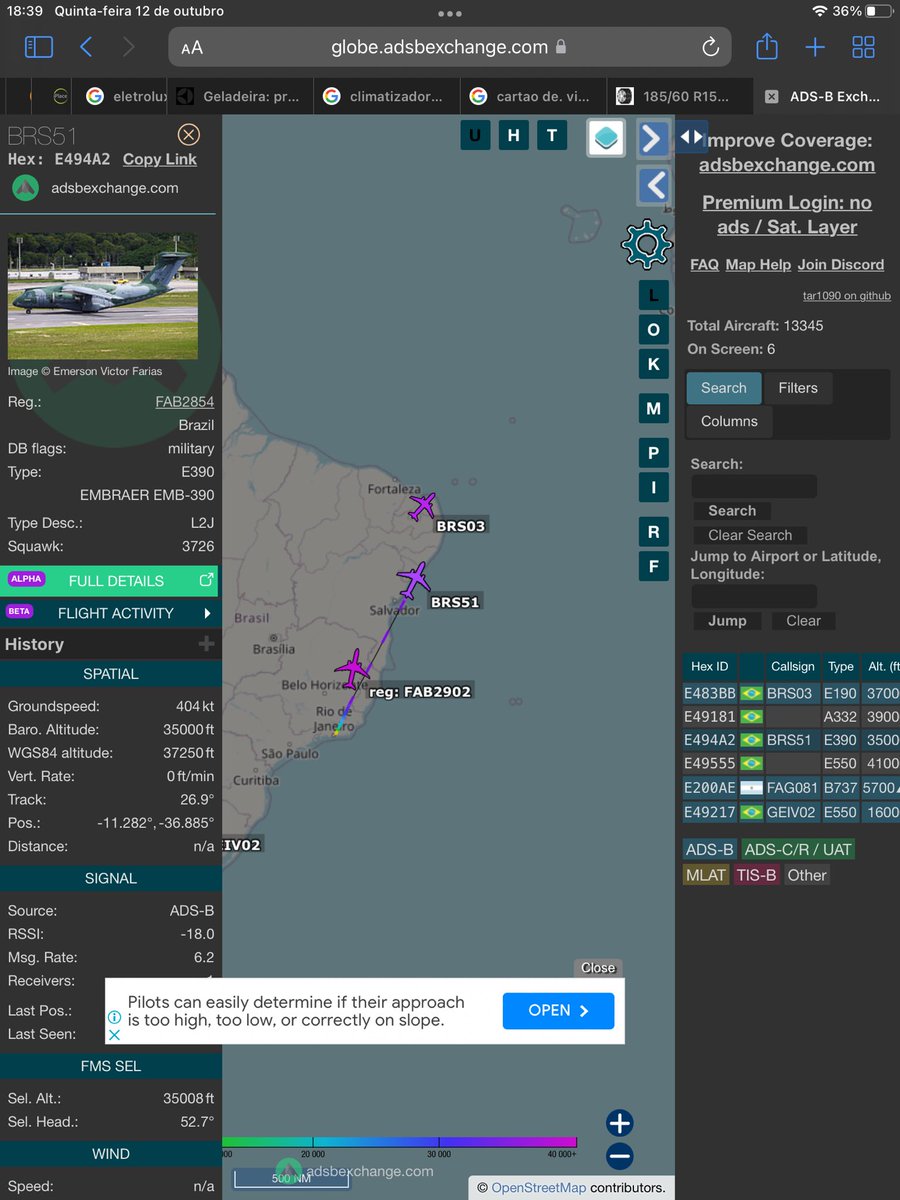The image size is (900, 1200).
Task: Toggle sidebar width double-arrow button
Action: (x=692, y=136)
